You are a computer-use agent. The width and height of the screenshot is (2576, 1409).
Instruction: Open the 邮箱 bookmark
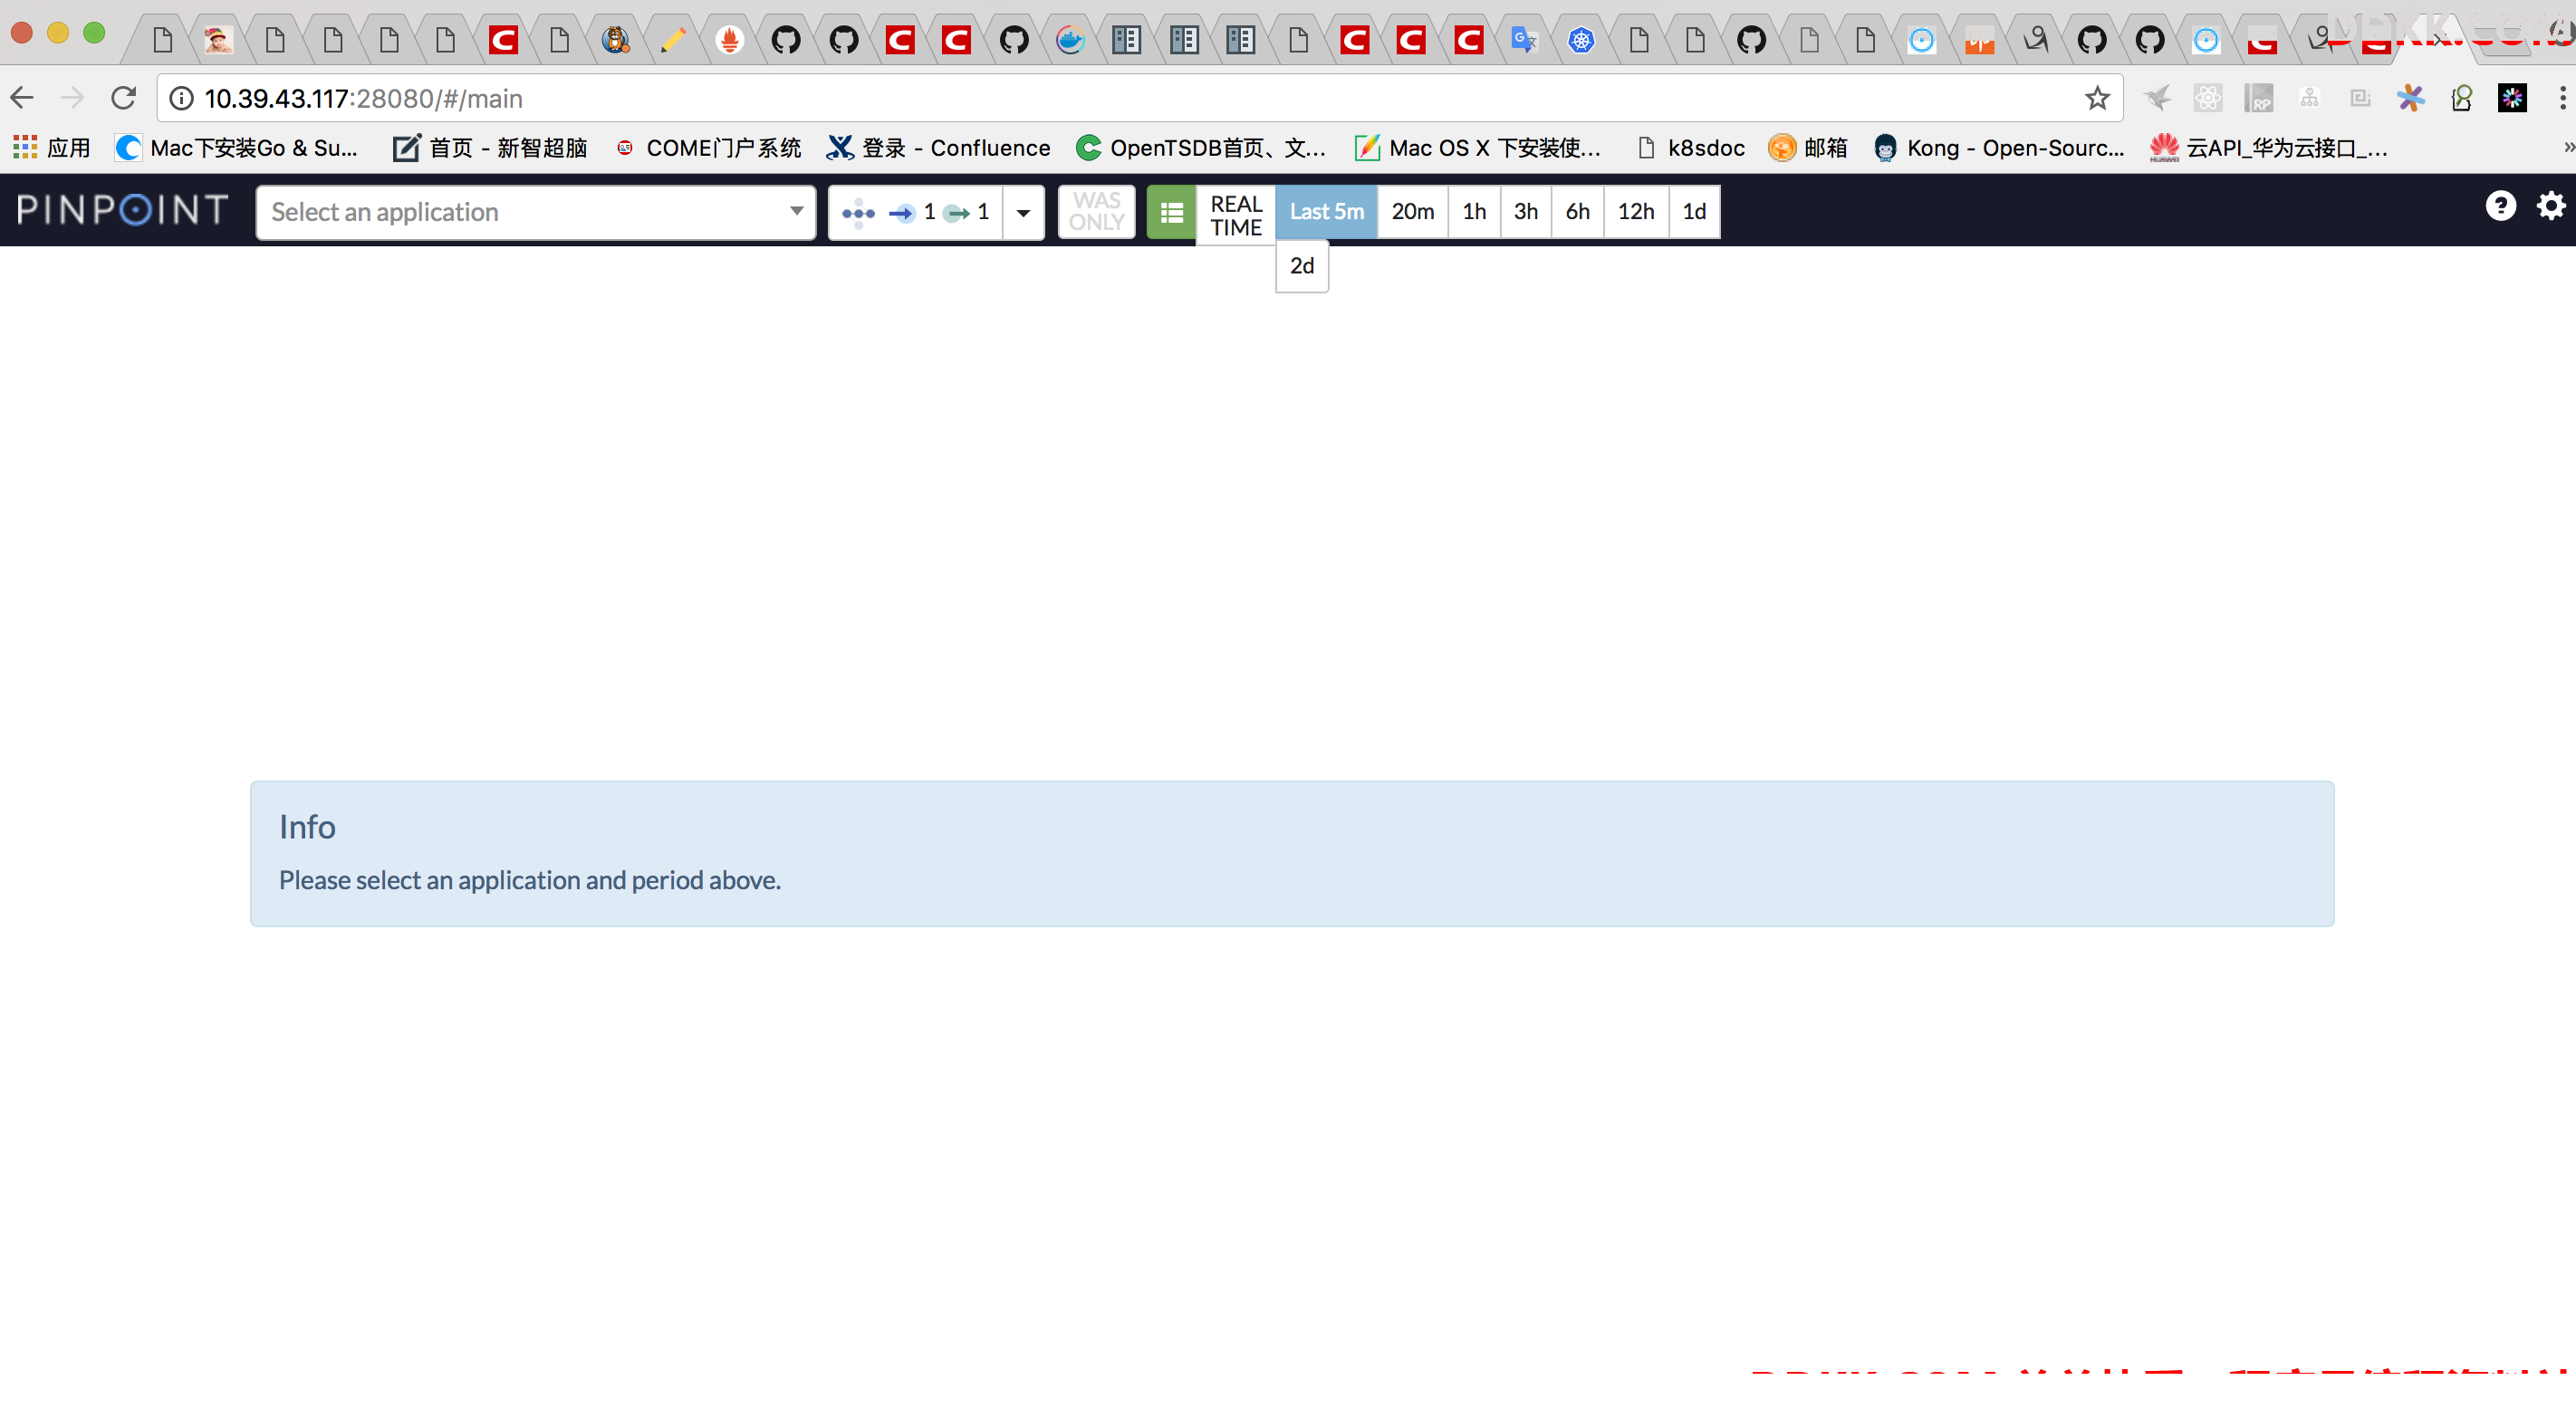tap(1808, 148)
